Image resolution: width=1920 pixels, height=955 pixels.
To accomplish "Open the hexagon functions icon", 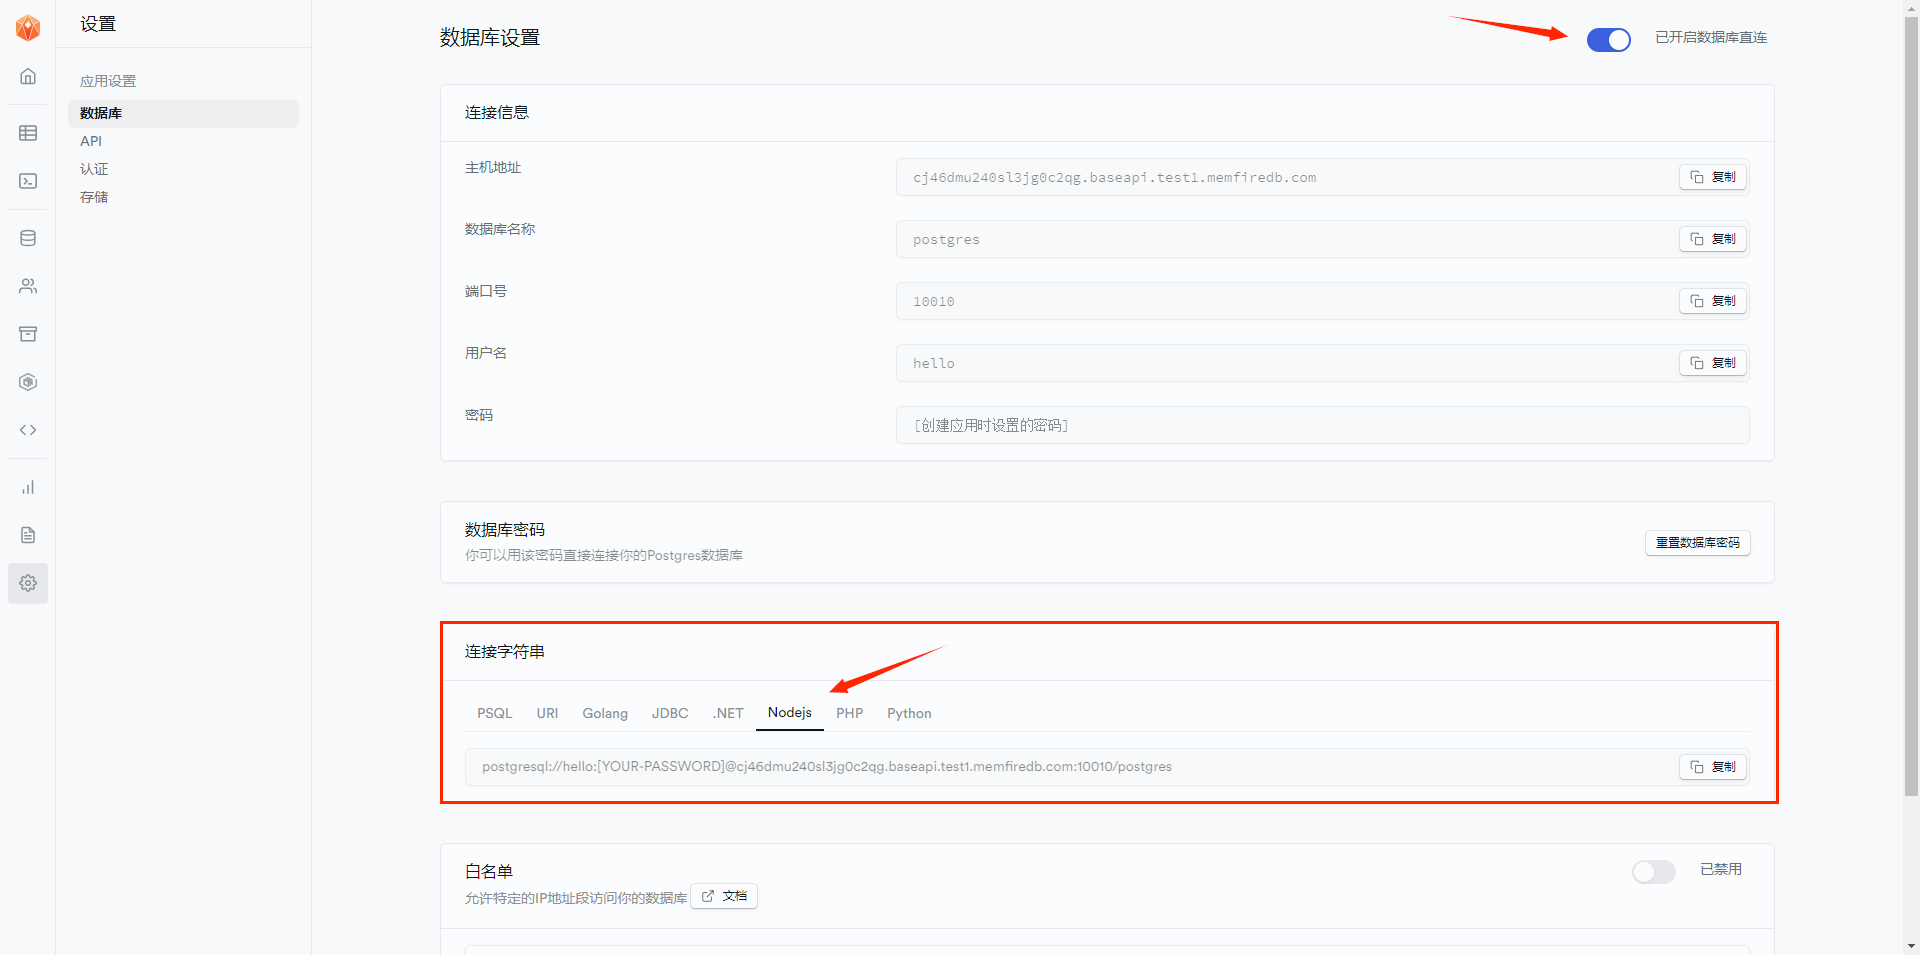I will [x=28, y=382].
